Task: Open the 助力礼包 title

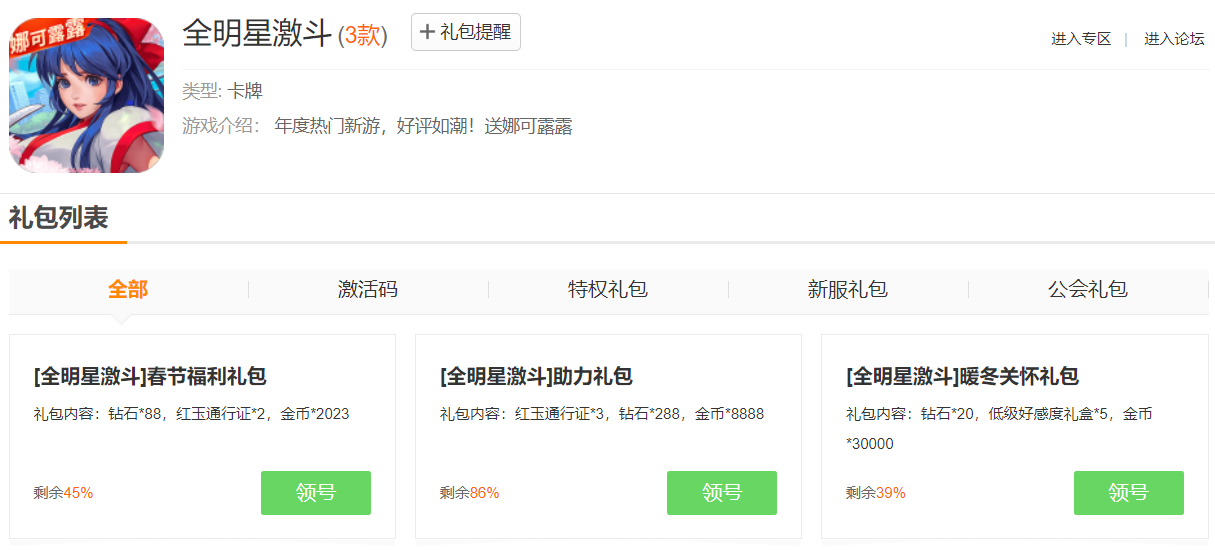Action: (x=536, y=377)
